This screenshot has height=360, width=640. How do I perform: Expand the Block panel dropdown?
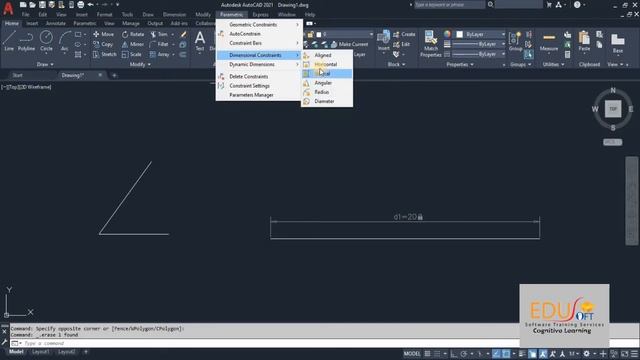click(x=396, y=64)
